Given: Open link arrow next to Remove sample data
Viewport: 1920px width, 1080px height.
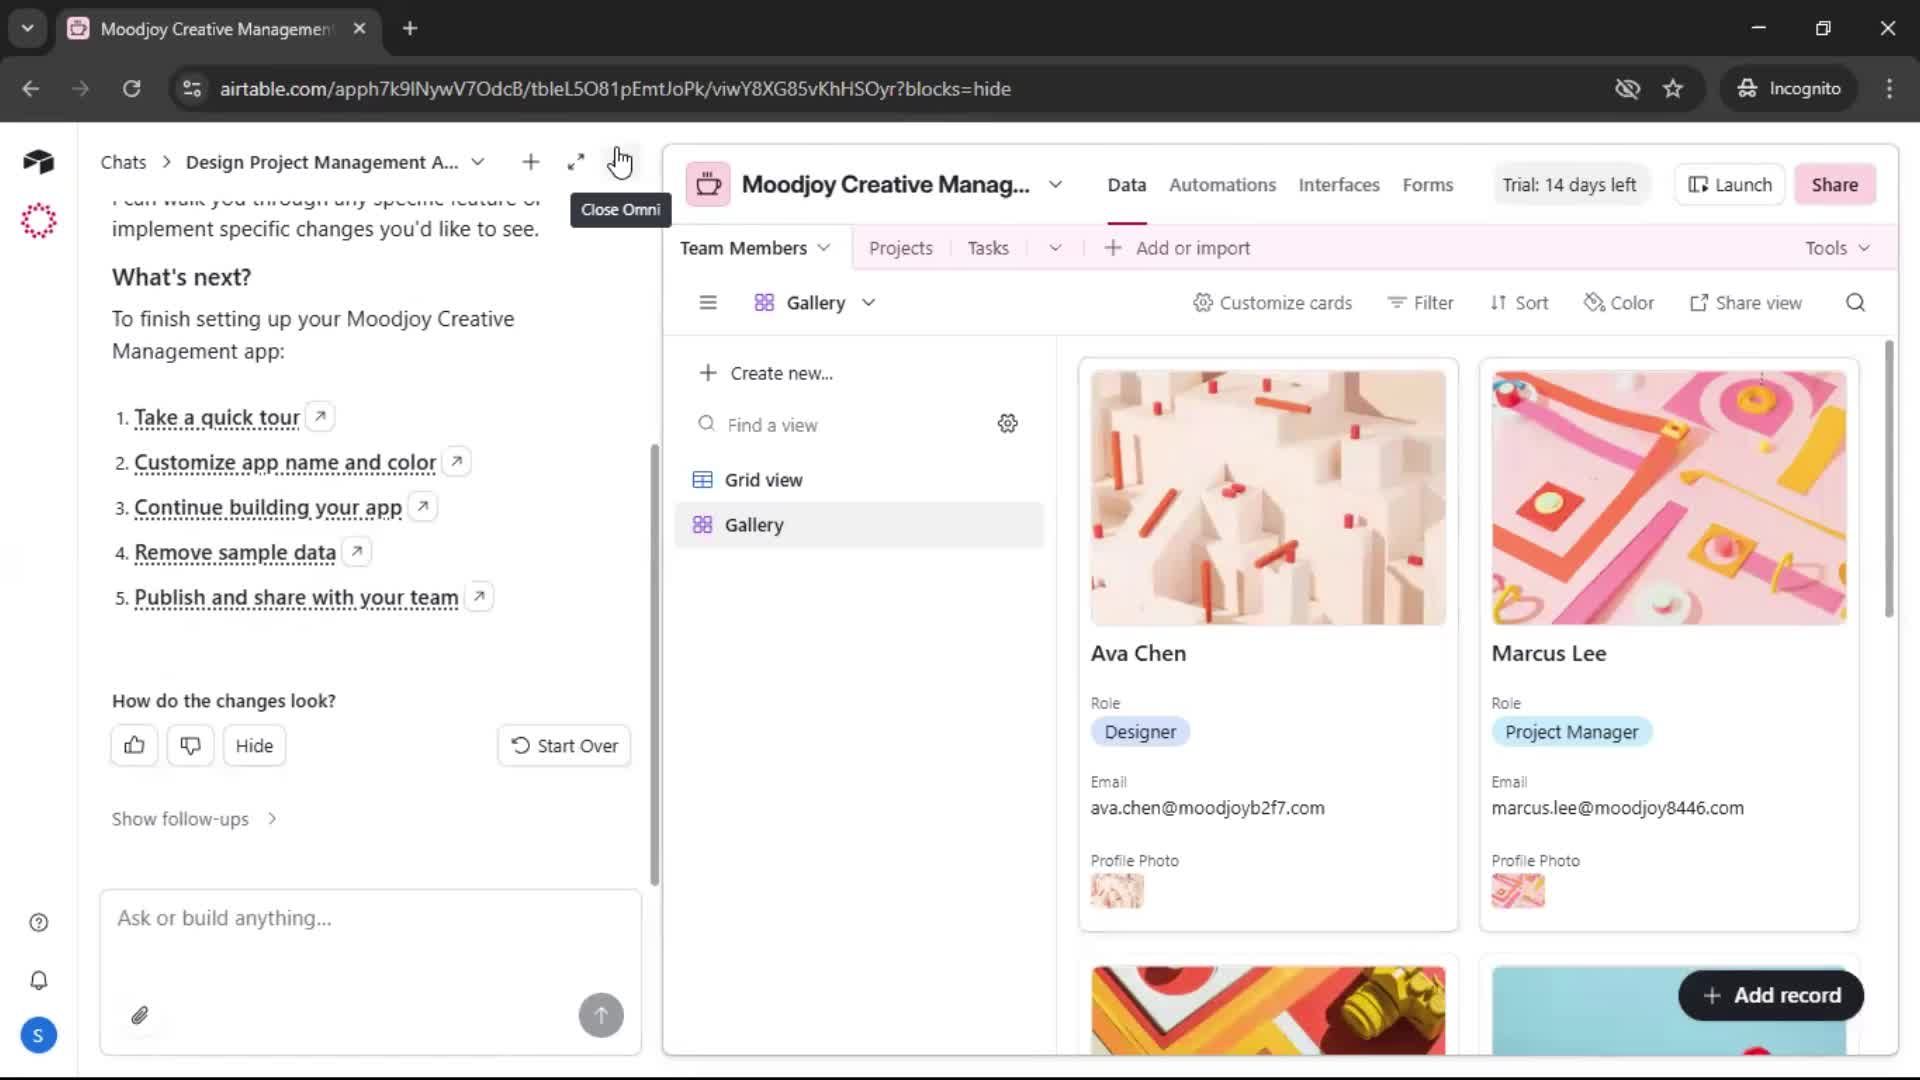Looking at the screenshot, I should pos(357,551).
